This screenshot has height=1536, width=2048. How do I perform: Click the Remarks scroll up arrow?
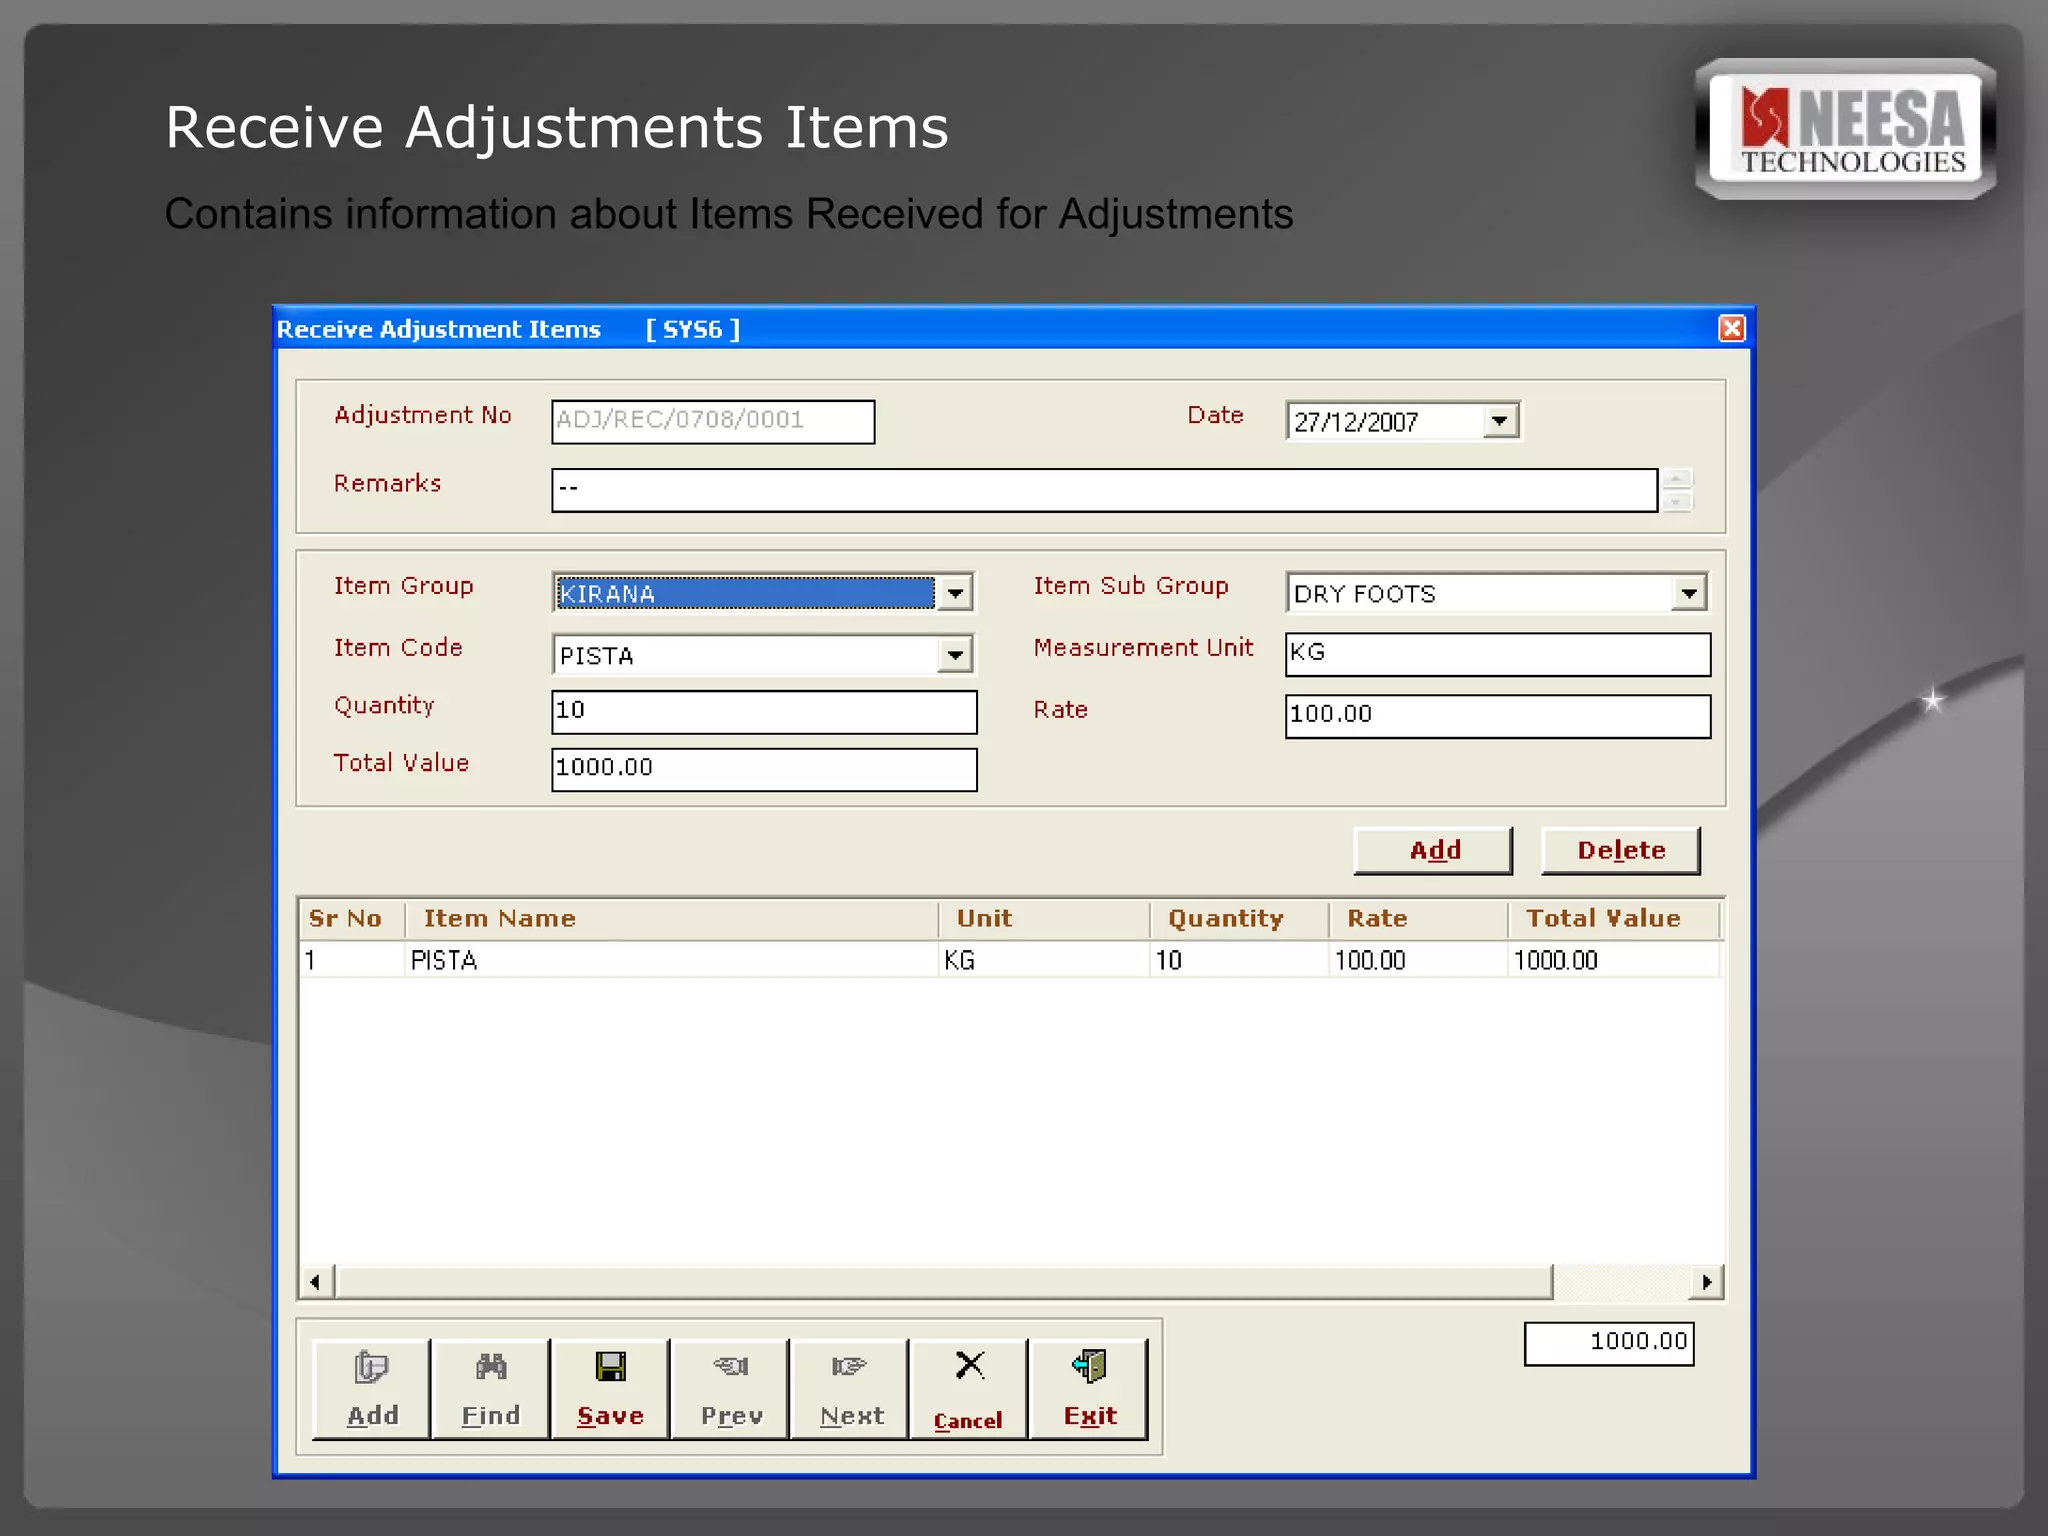point(1677,479)
